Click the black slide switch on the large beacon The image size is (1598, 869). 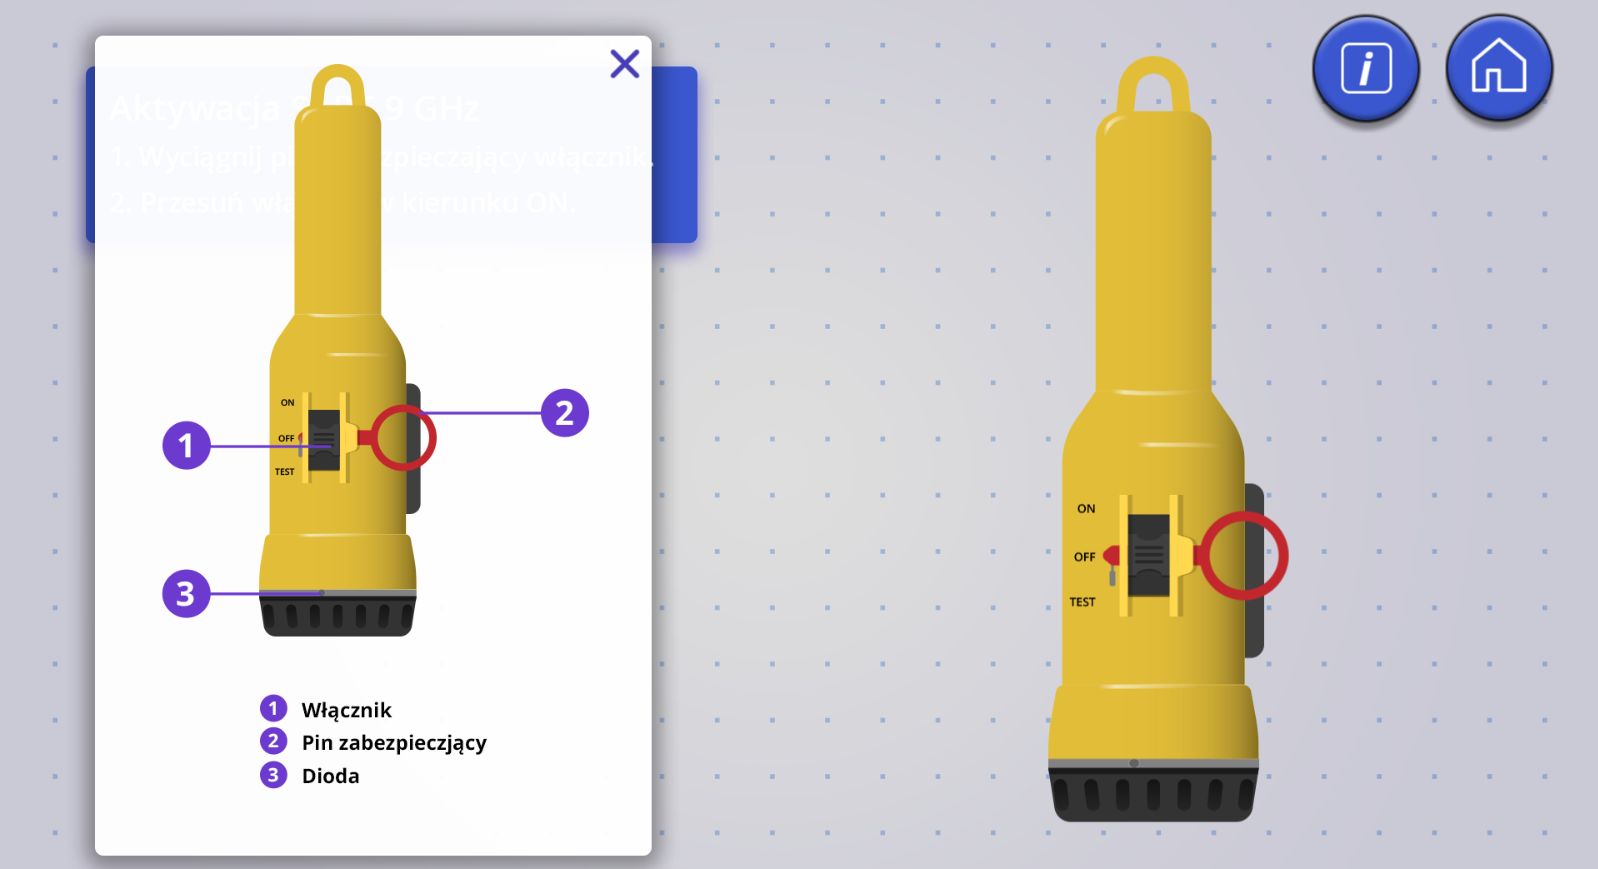(1149, 555)
